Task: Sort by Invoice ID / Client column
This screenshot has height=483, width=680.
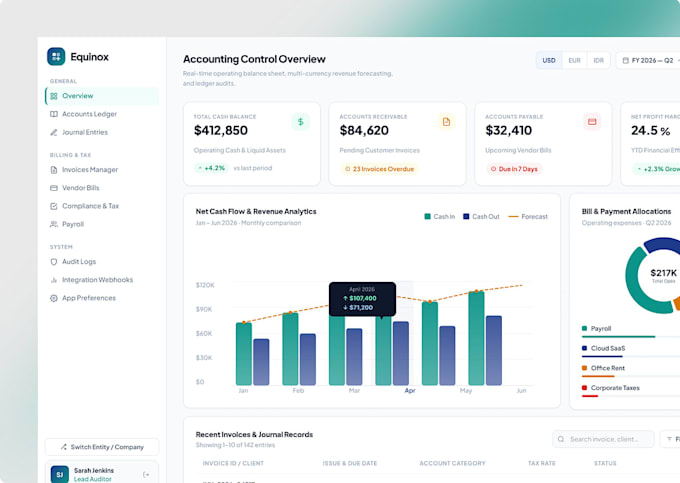Action: (x=233, y=463)
